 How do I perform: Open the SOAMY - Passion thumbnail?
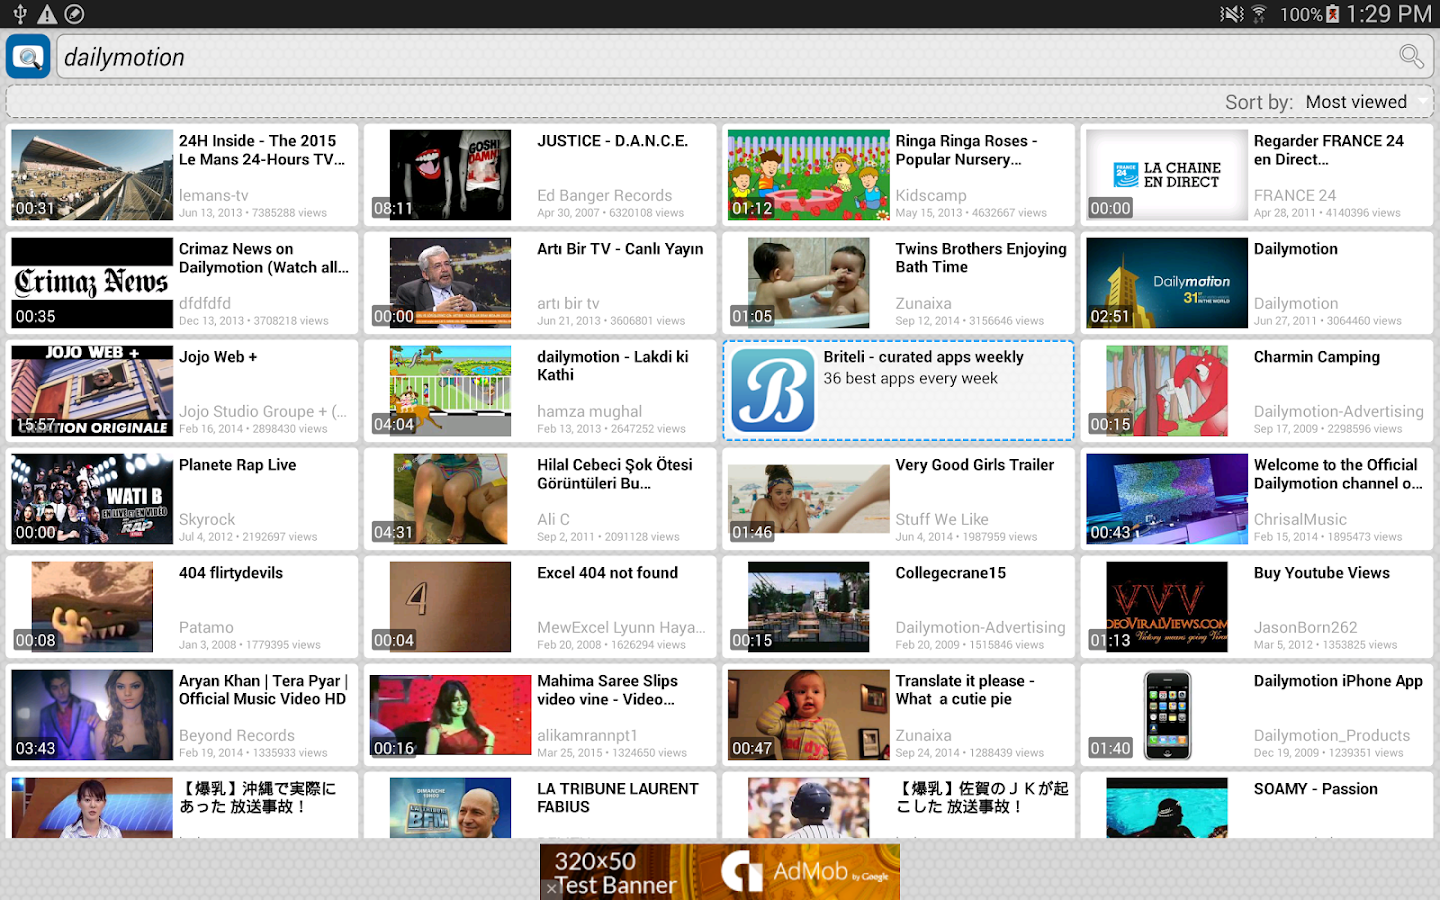coord(1167,808)
